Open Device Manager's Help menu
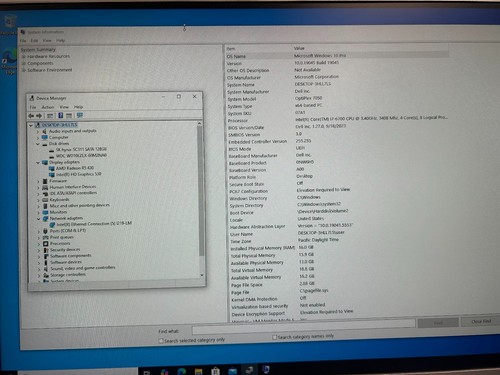The image size is (500, 375). pos(78,107)
